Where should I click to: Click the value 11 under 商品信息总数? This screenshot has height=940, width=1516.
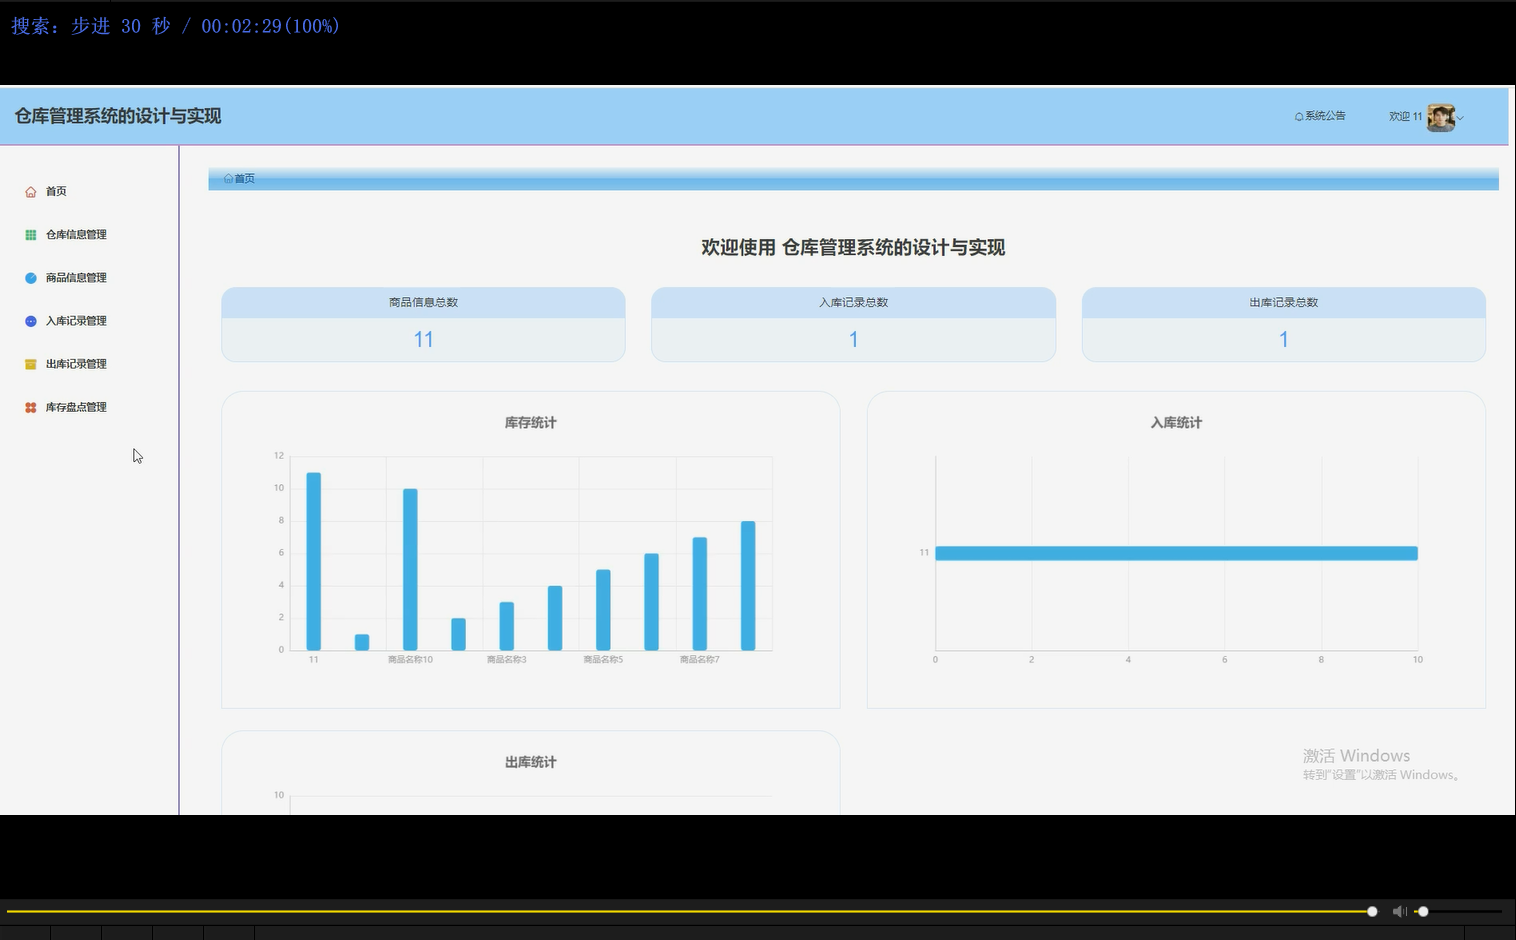click(424, 340)
